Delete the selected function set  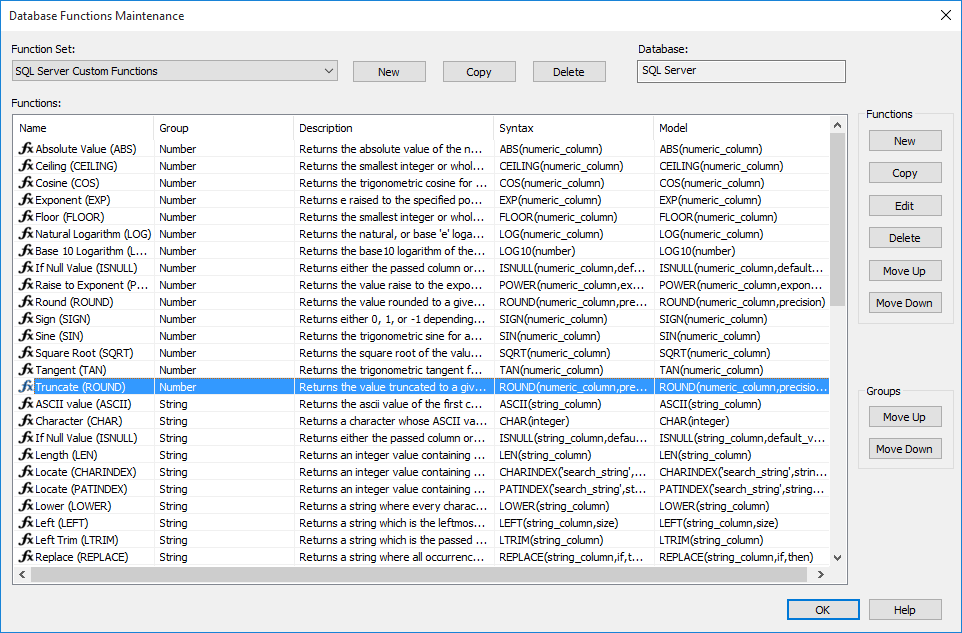click(569, 72)
